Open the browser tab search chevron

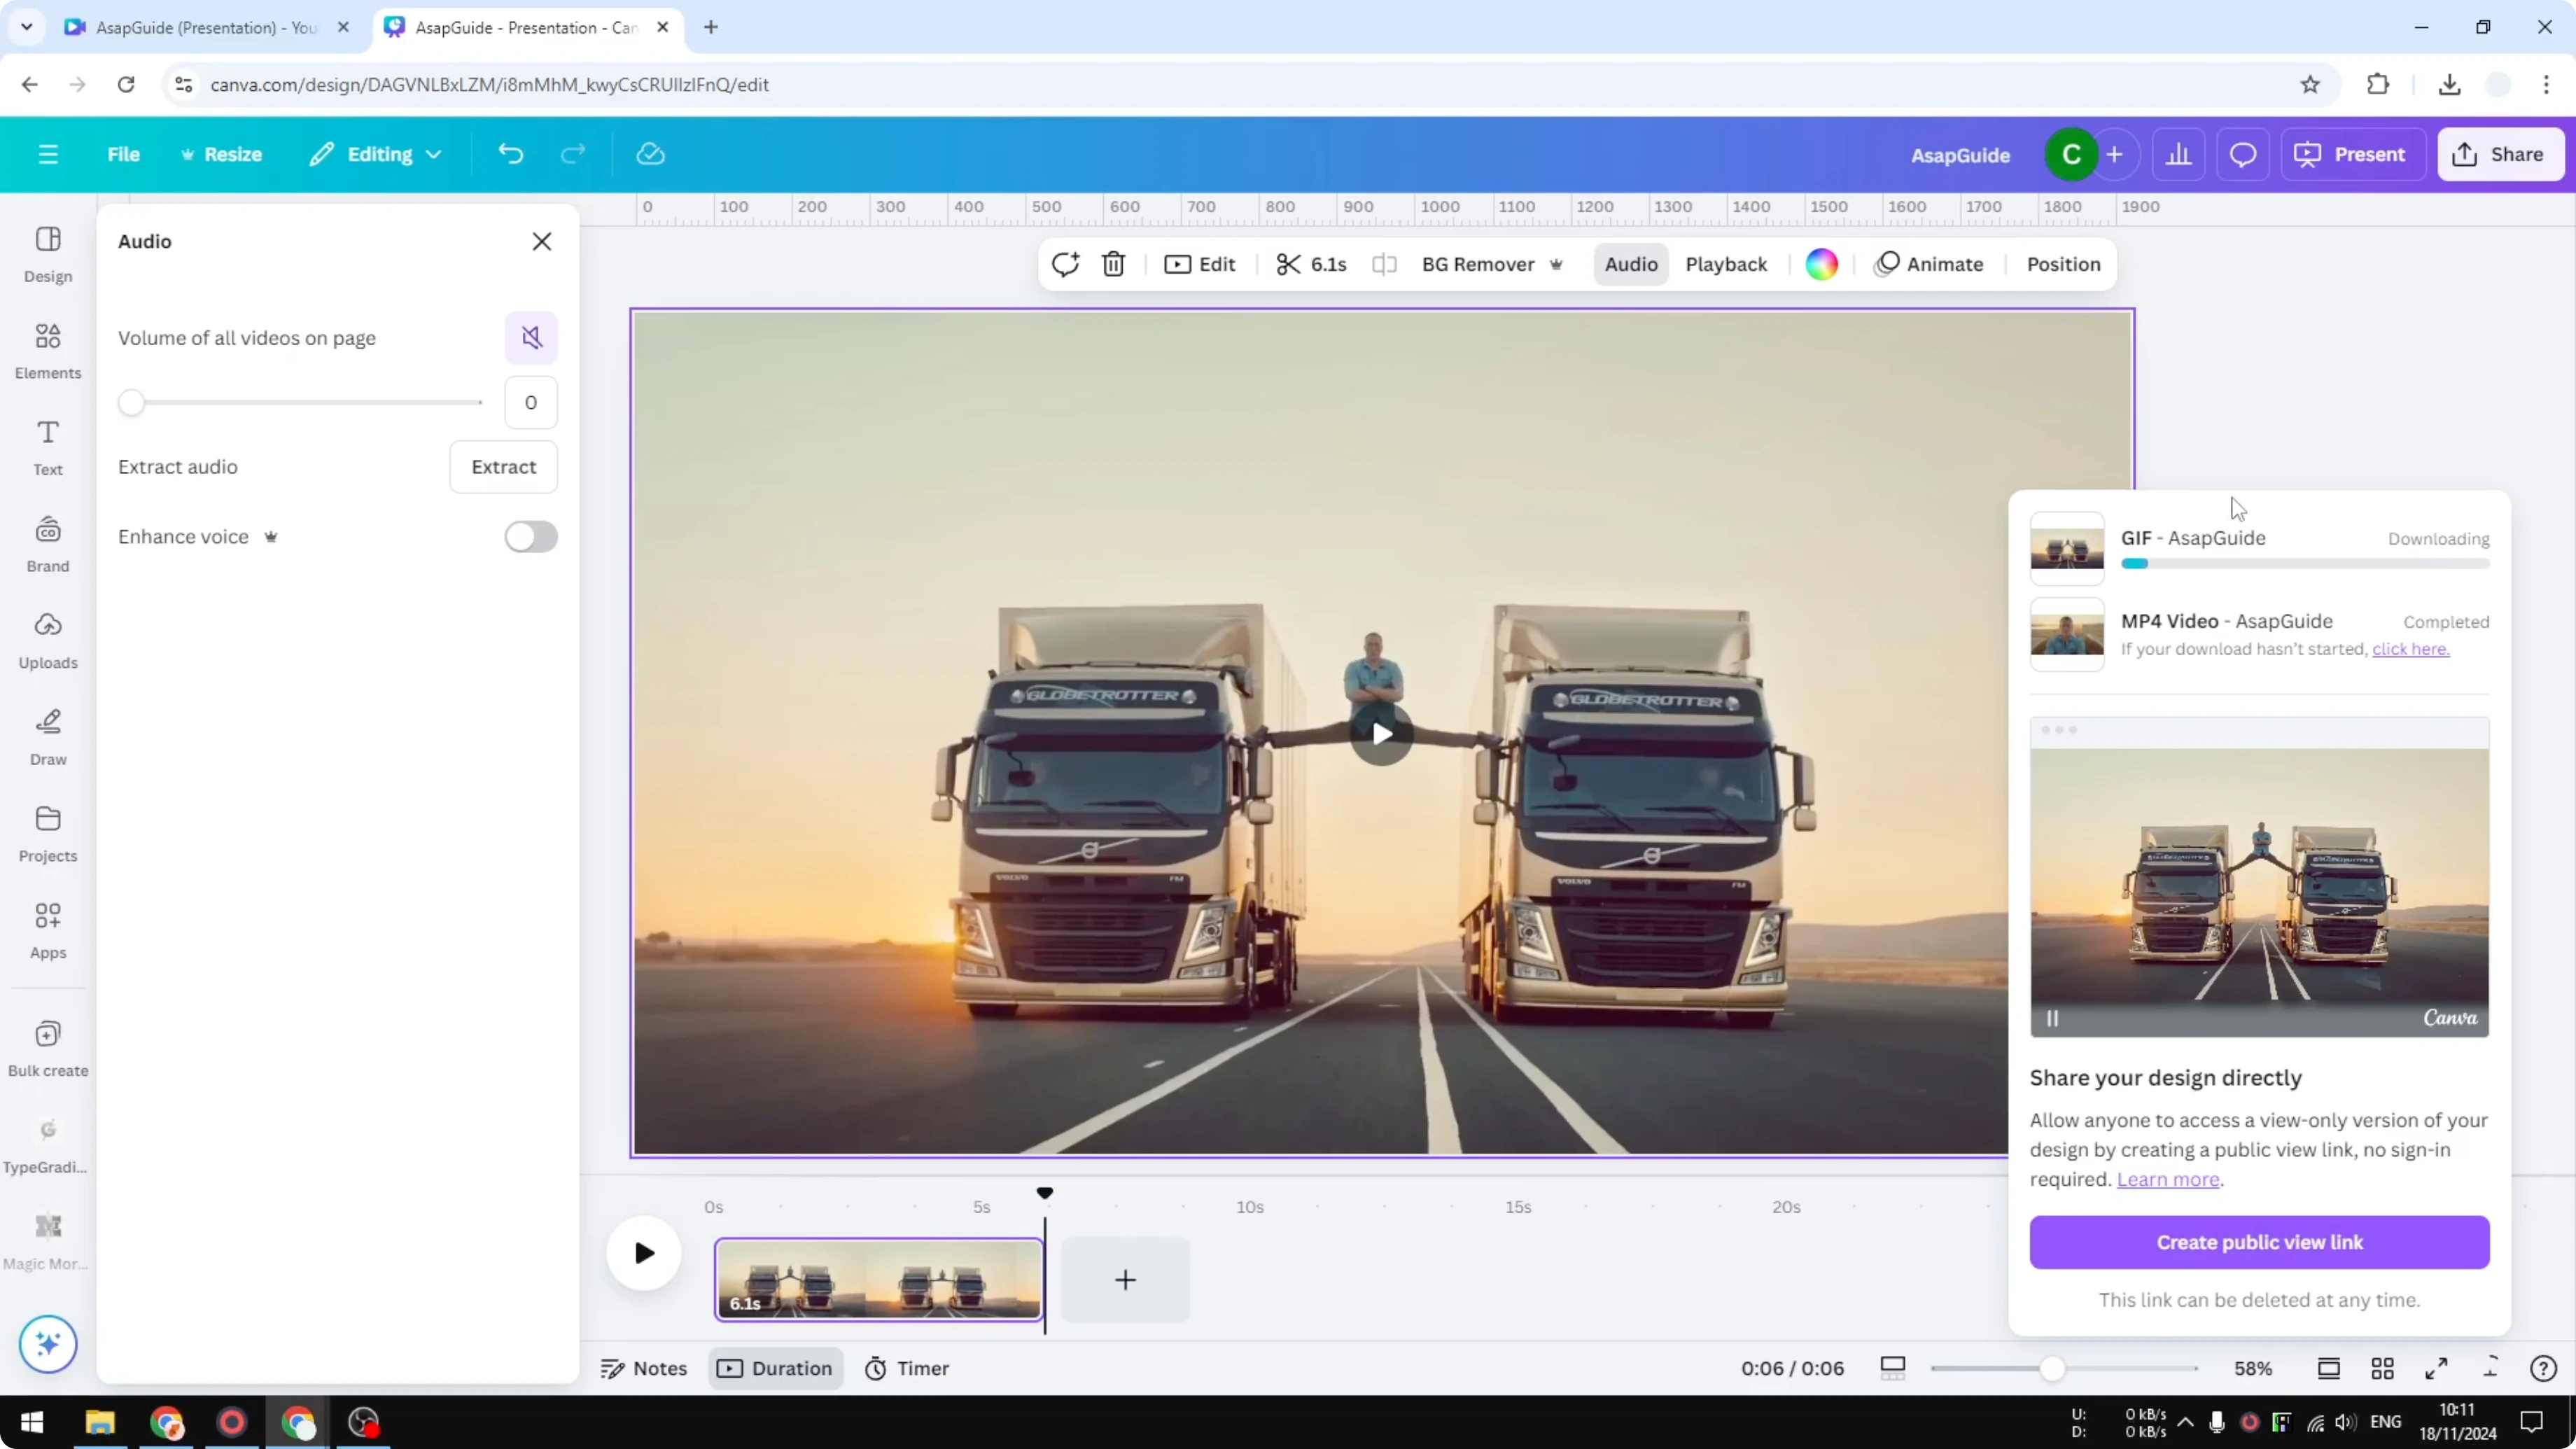point(27,27)
